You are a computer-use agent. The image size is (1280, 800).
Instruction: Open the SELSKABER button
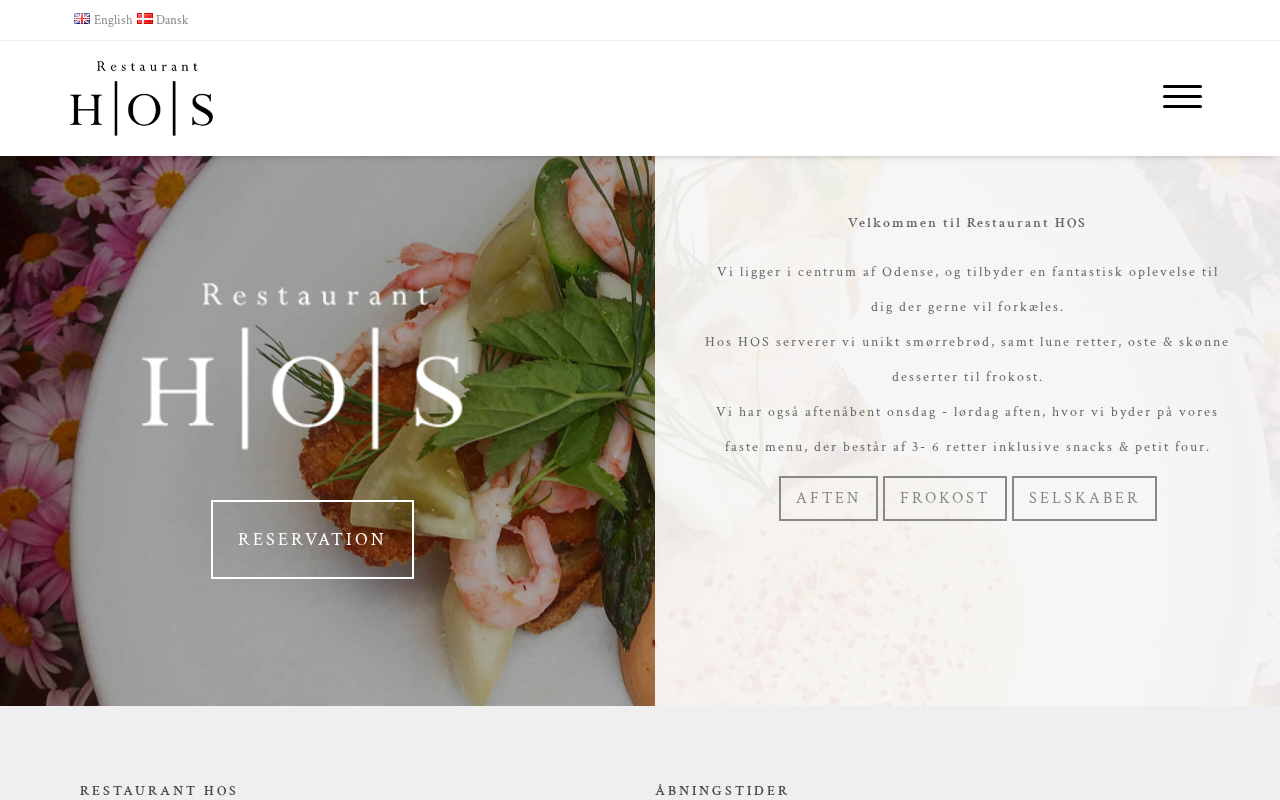[1084, 498]
